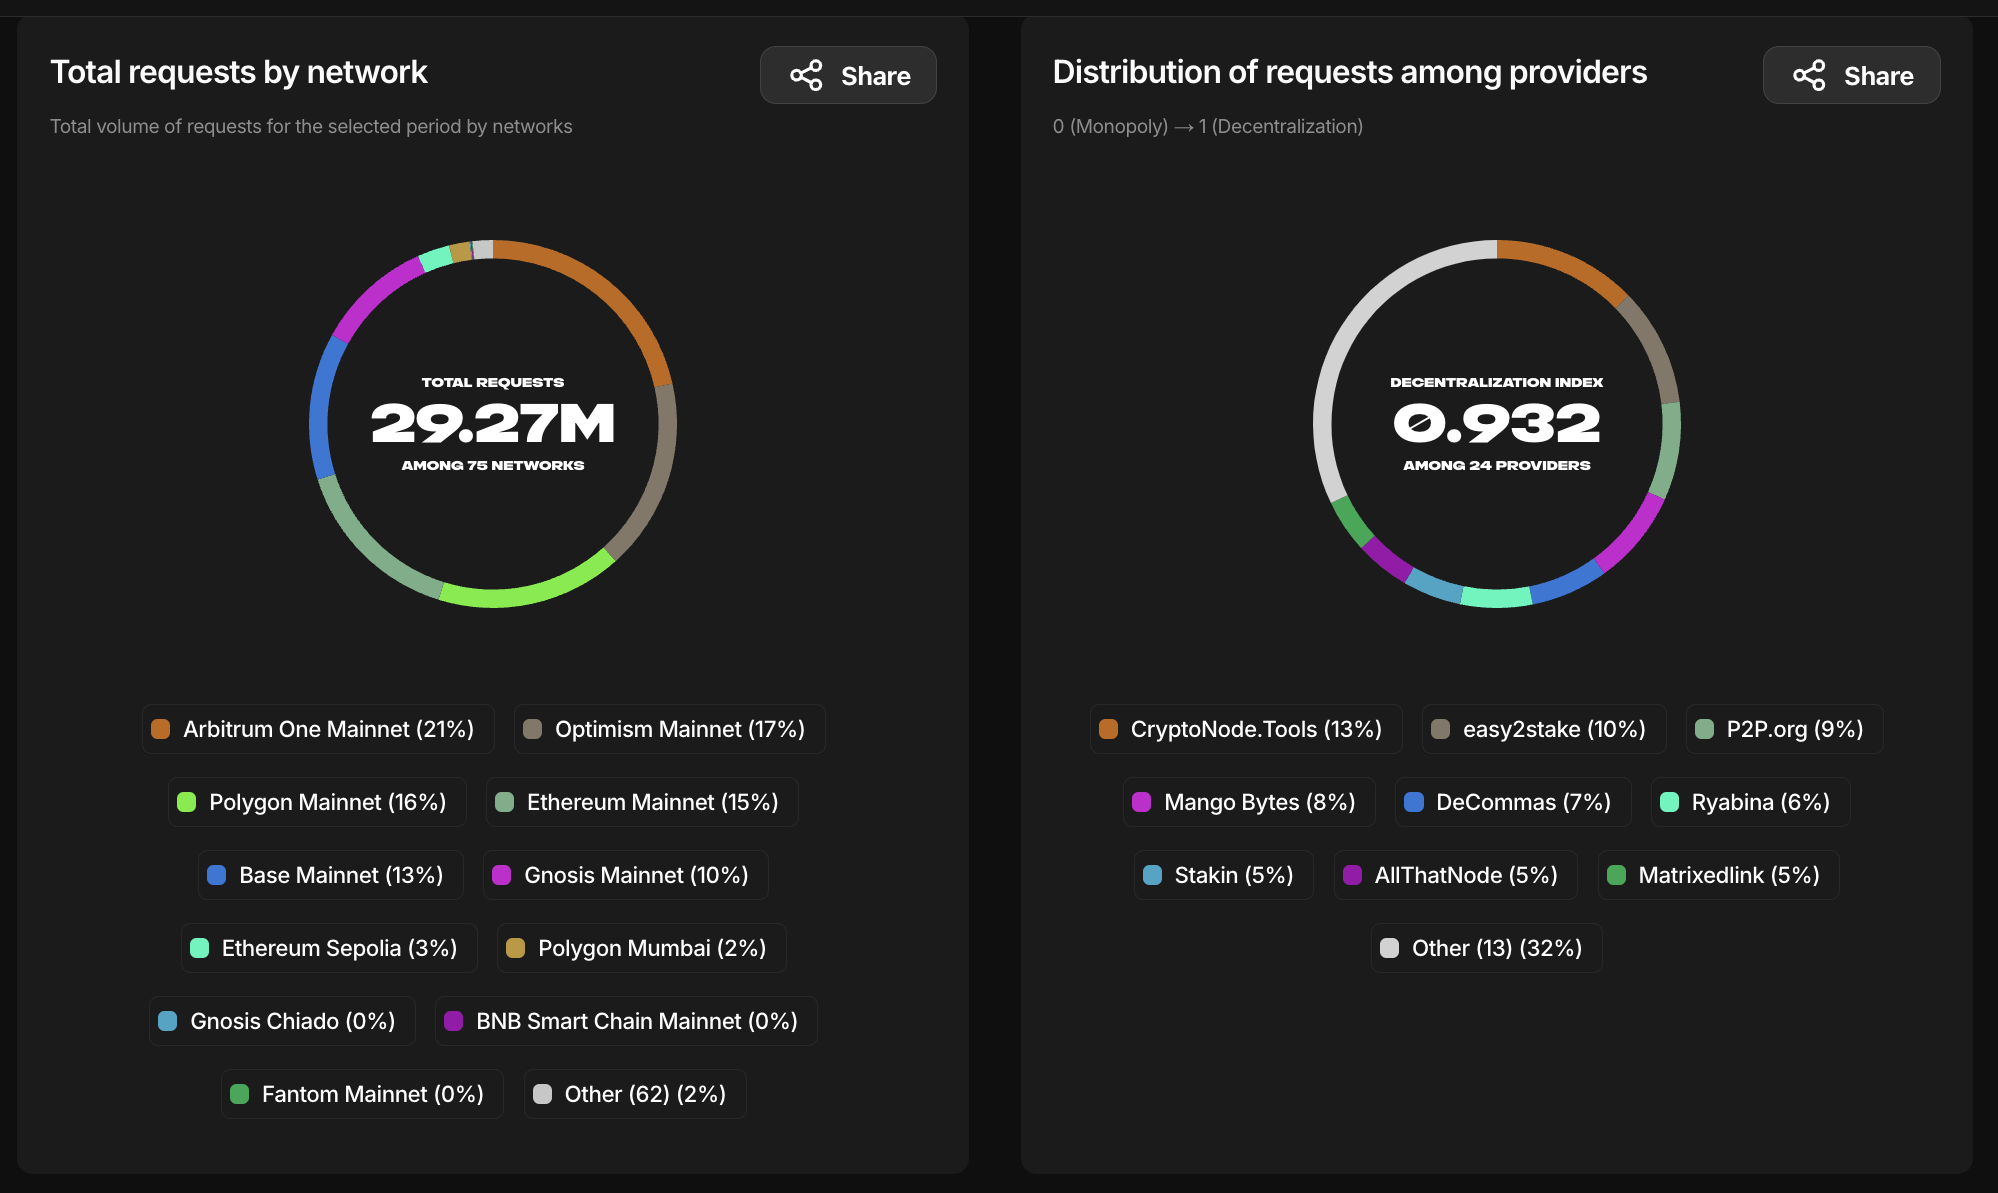1998x1193 pixels.
Task: Click the Total requests by network title
Action: tap(240, 71)
